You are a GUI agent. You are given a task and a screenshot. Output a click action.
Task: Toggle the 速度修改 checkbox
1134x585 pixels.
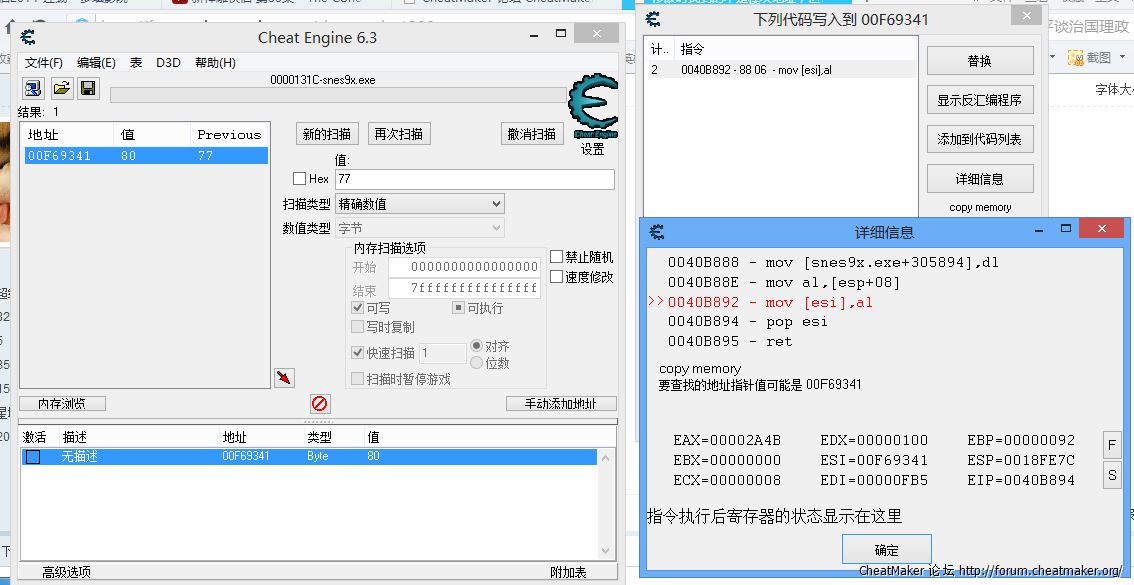pos(557,277)
